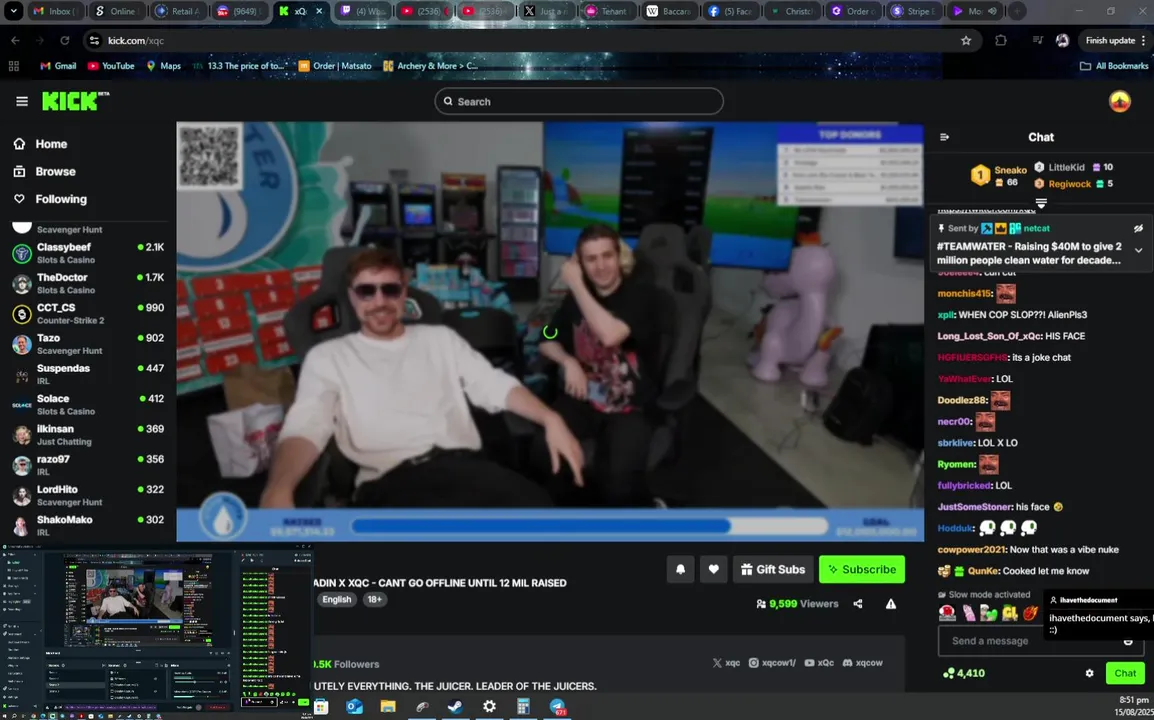1154x720 pixels.
Task: Click the Gift Subs button
Action: coord(773,569)
